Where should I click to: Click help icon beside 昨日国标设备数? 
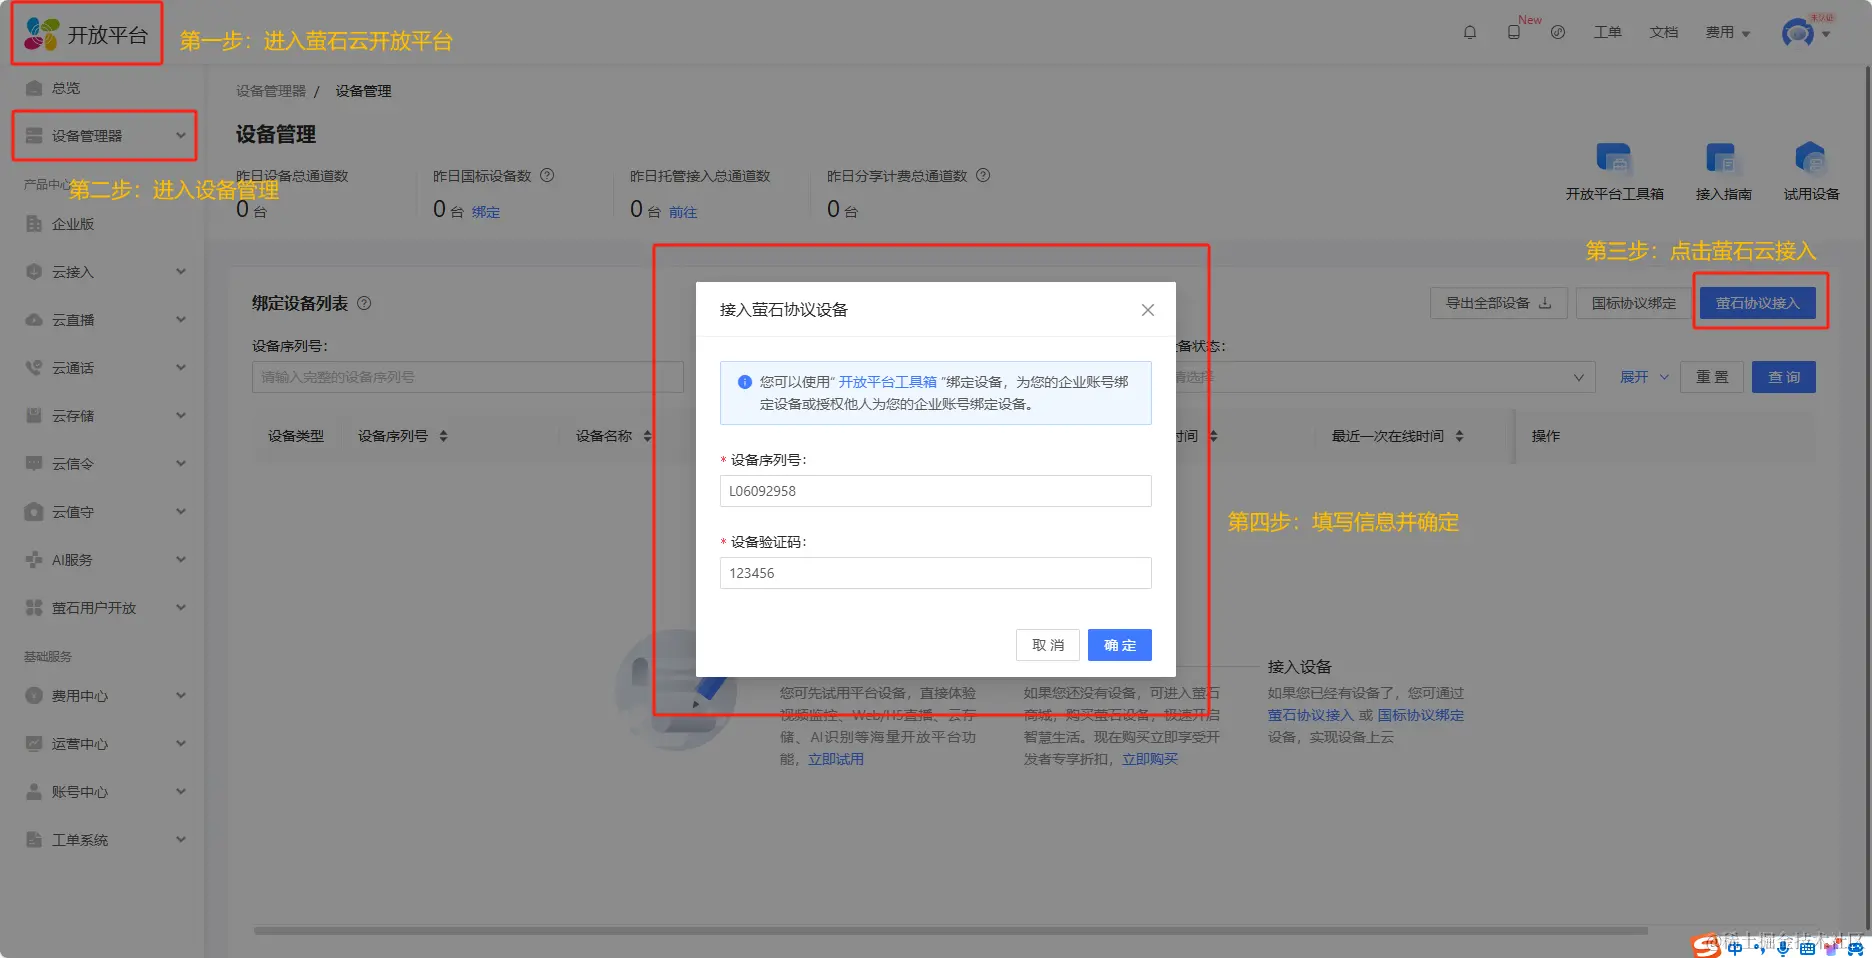[x=547, y=175]
